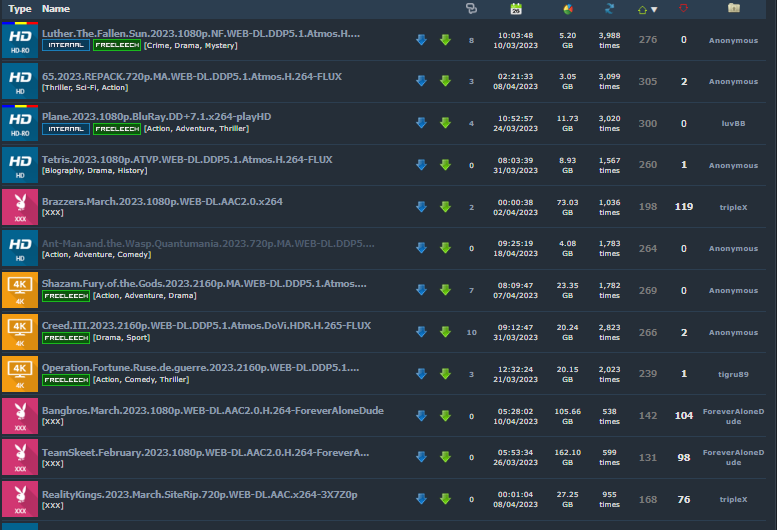Click comment count 8 on Luther row

click(471, 41)
